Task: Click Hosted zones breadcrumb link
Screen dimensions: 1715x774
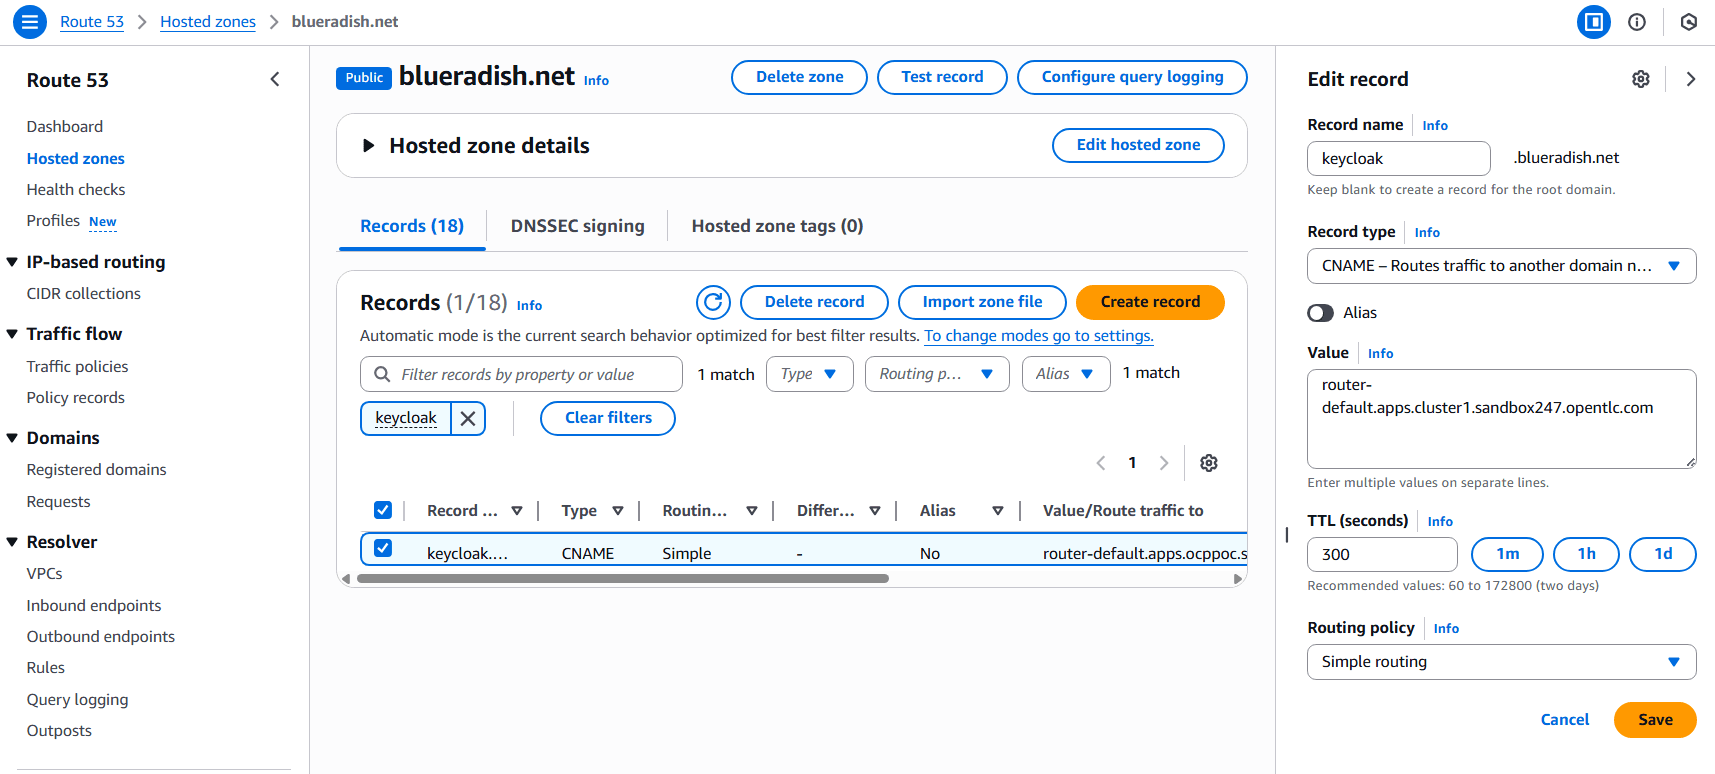Action: click(x=208, y=22)
